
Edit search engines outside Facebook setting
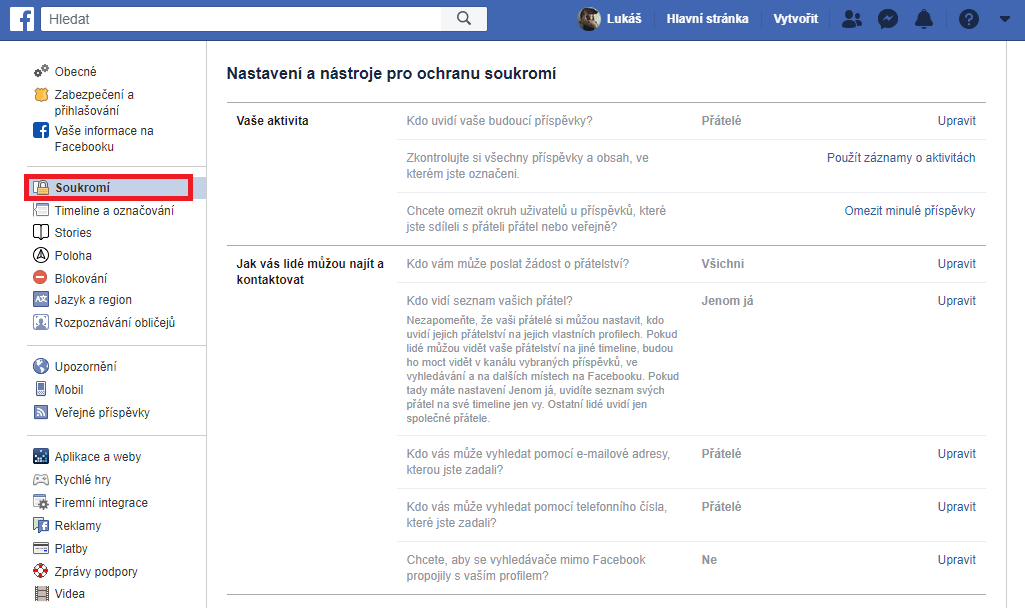pyautogui.click(x=956, y=560)
